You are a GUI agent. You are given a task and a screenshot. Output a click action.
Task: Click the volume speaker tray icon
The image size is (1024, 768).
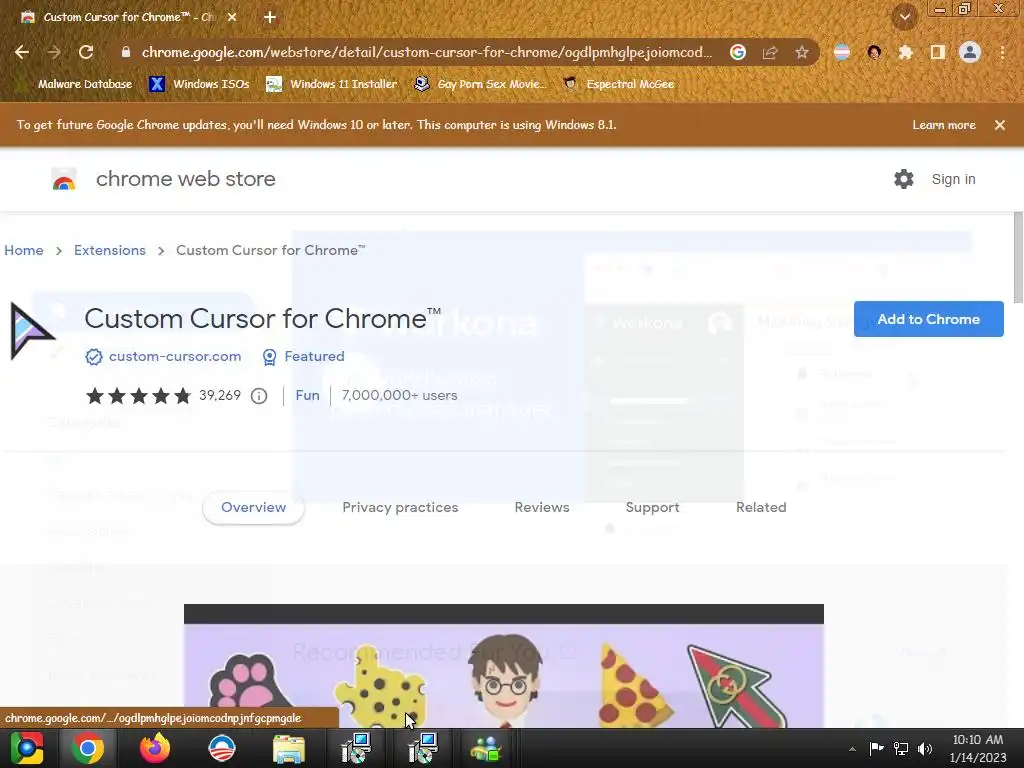coord(925,748)
